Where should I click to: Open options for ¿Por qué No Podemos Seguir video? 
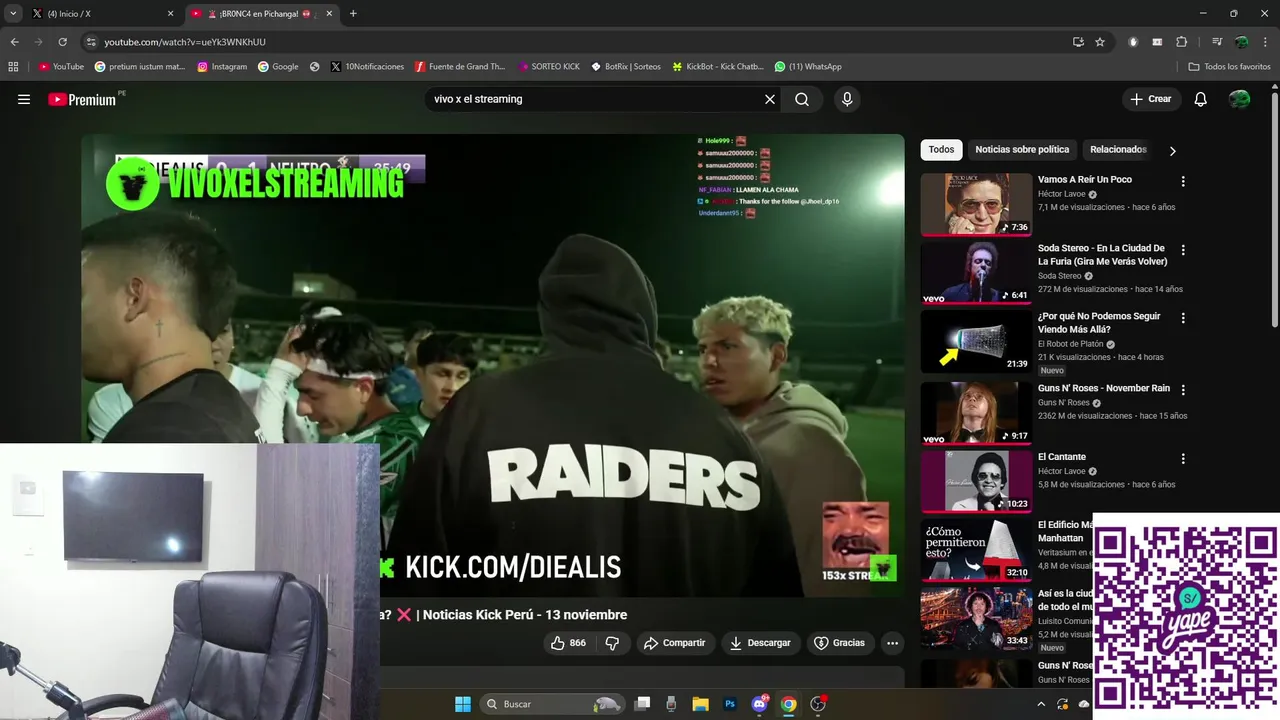point(1183,318)
